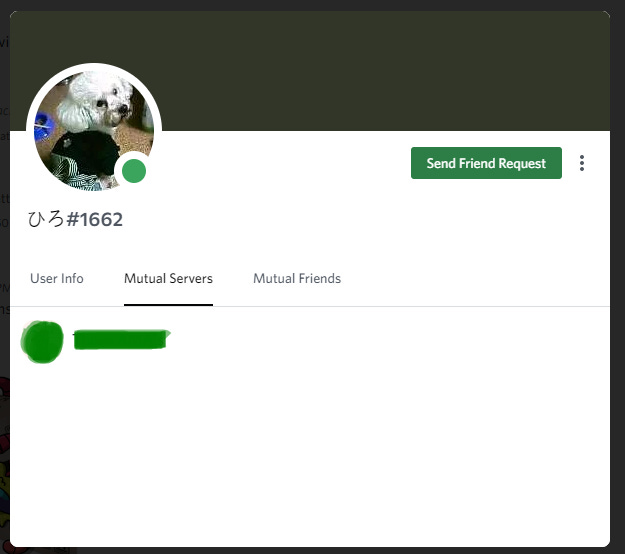
Task: Open the three-dot more options menu
Action: click(582, 163)
